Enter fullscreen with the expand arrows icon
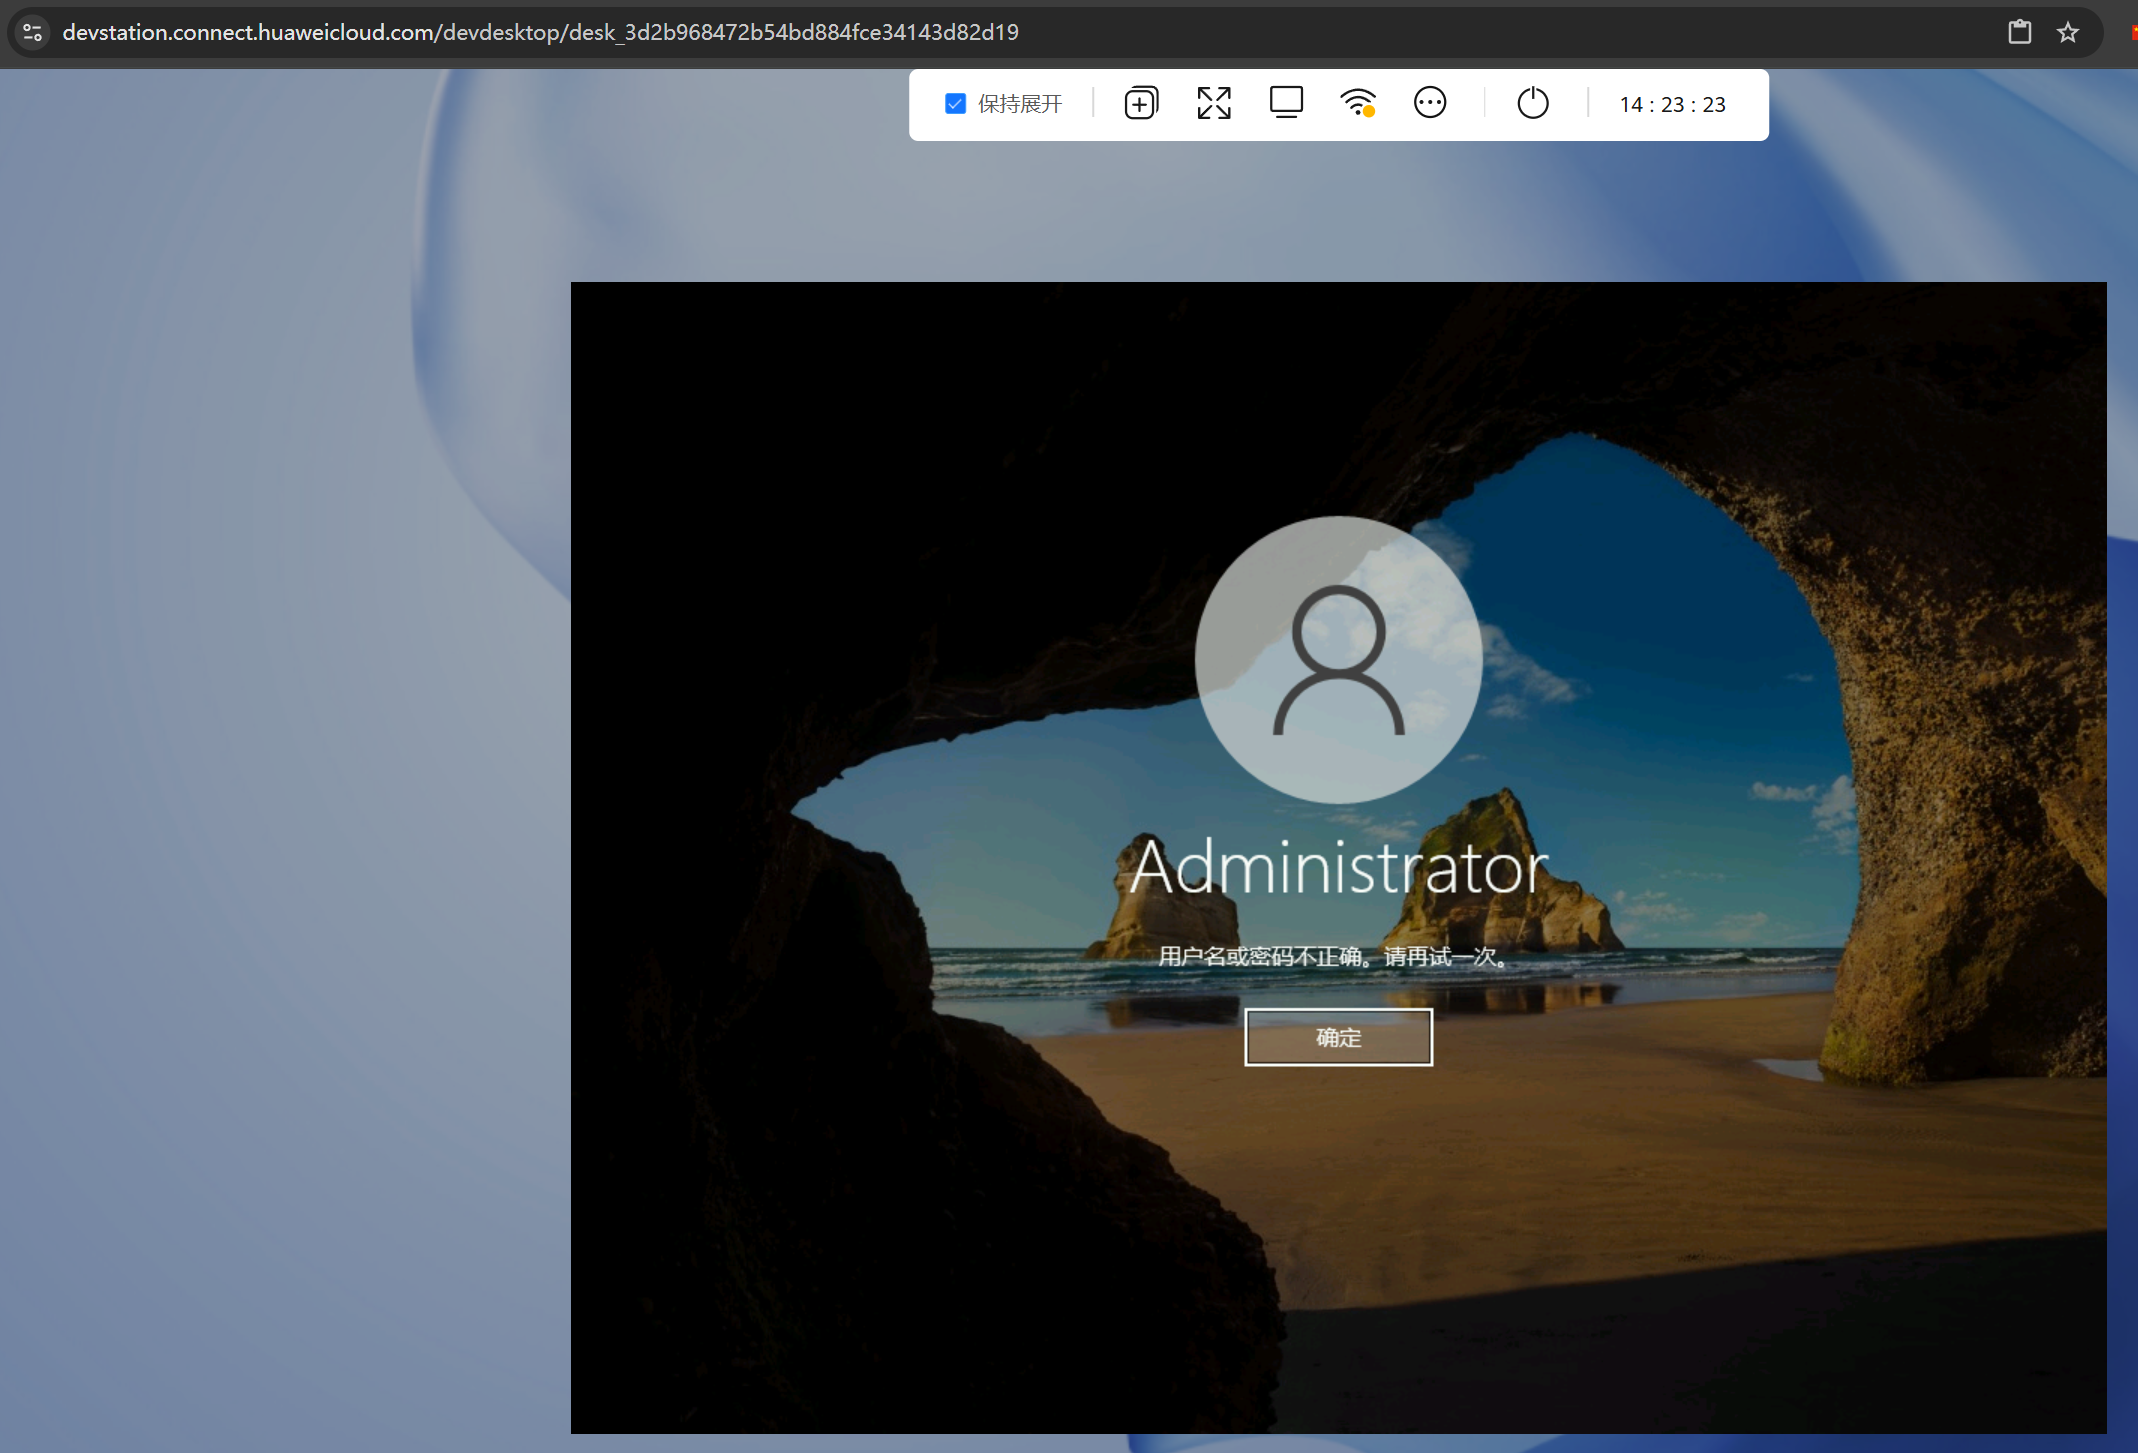2138x1453 pixels. (x=1213, y=103)
